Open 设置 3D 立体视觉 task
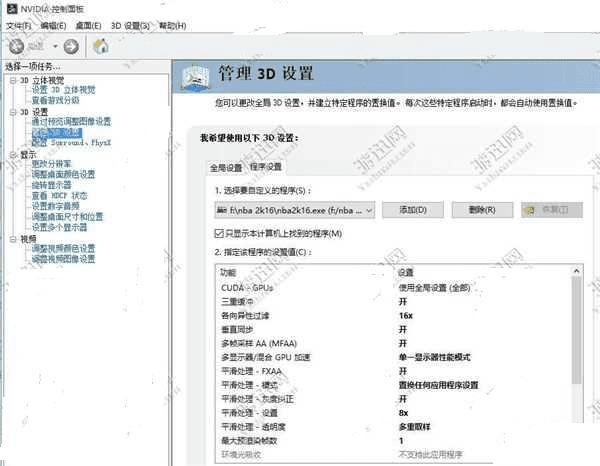Image resolution: width=600 pixels, height=466 pixels. point(64,90)
